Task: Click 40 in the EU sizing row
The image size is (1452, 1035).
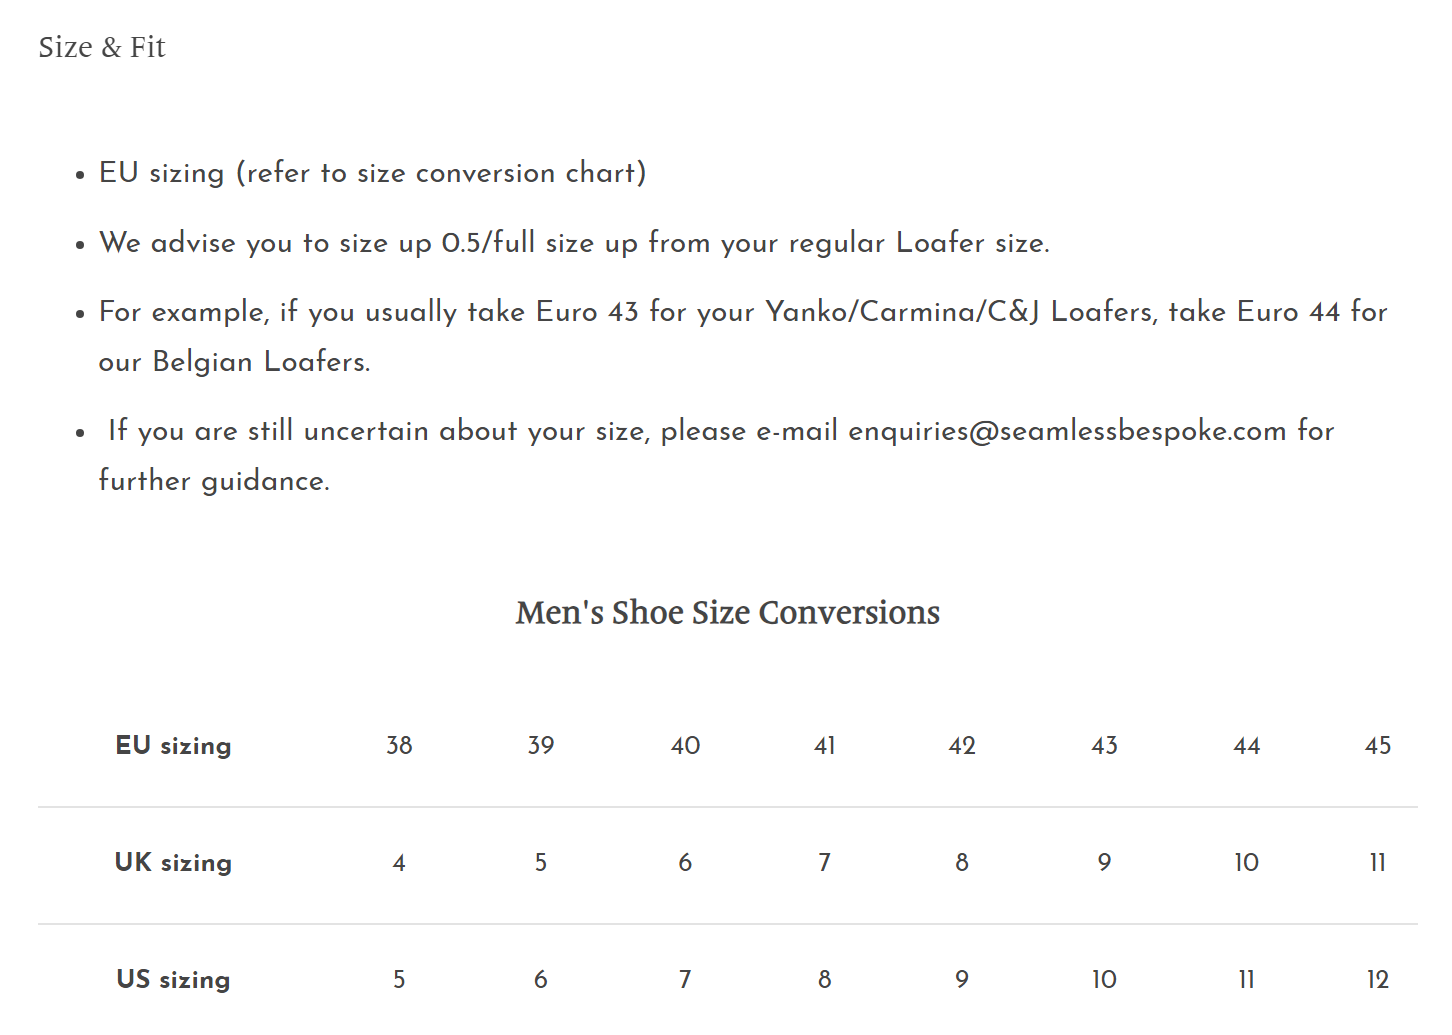Action: tap(685, 746)
